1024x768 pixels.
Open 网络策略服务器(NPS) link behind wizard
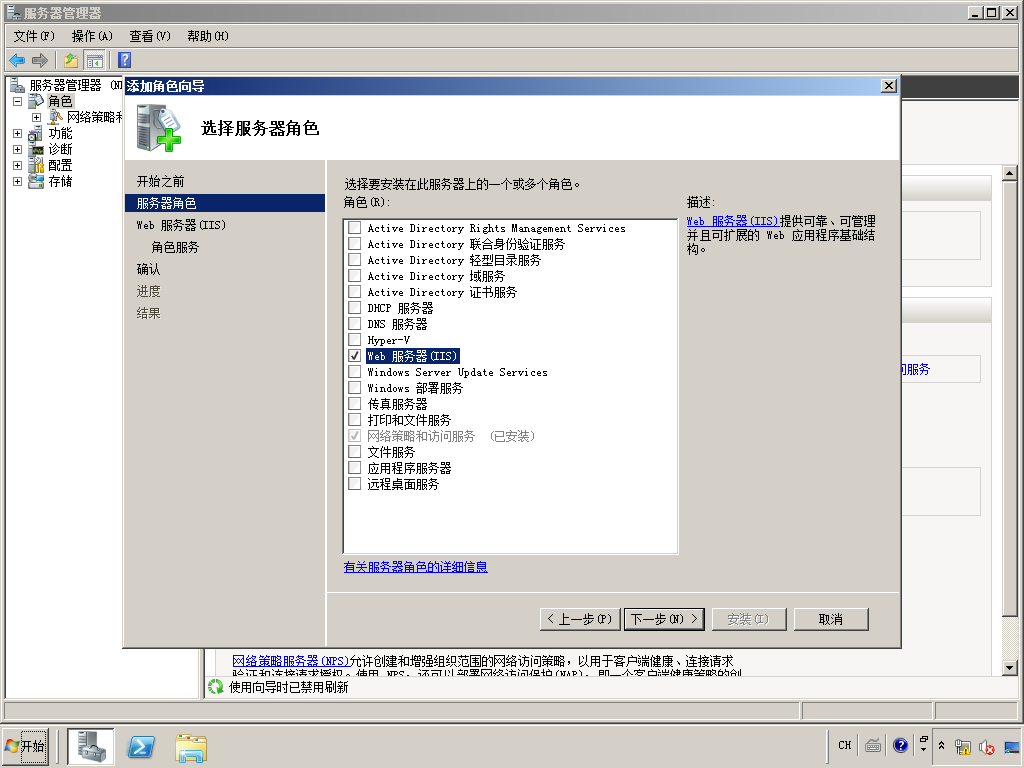pos(291,661)
